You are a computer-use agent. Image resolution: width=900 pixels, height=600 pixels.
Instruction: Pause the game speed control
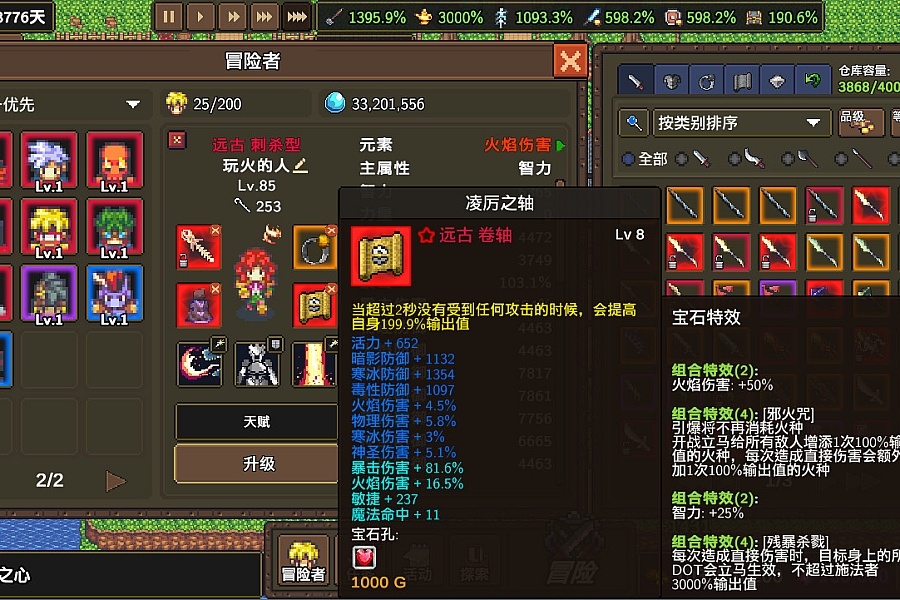[168, 17]
